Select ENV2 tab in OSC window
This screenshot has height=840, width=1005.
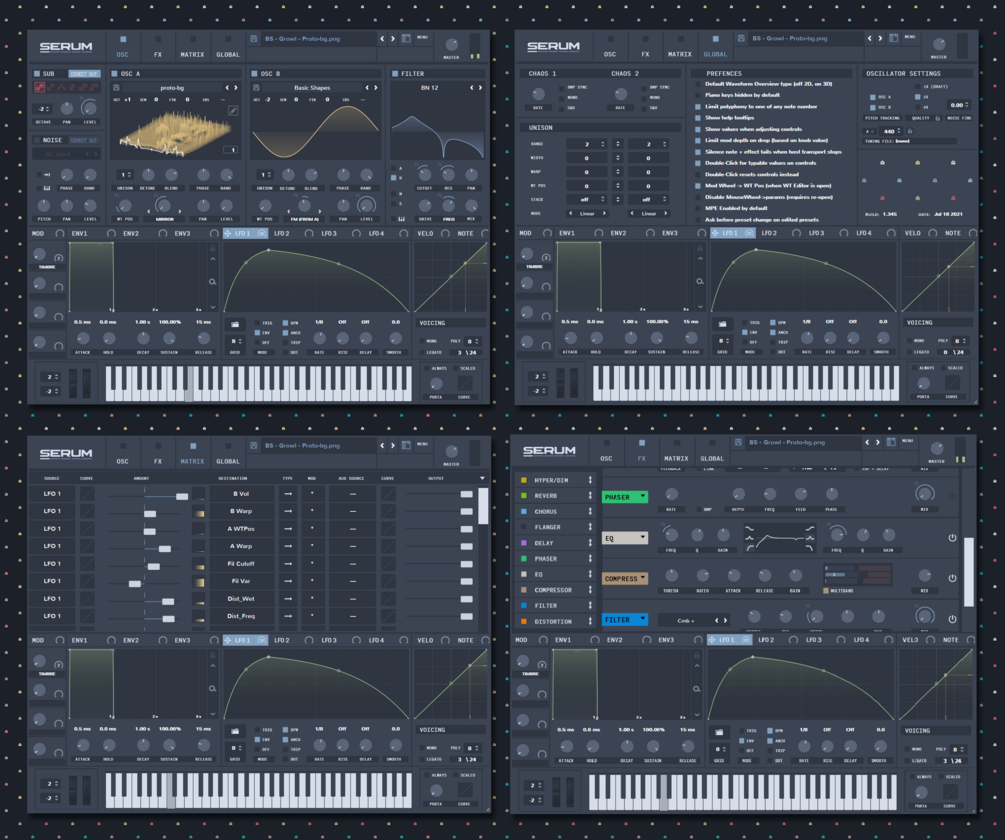pyautogui.click(x=131, y=233)
